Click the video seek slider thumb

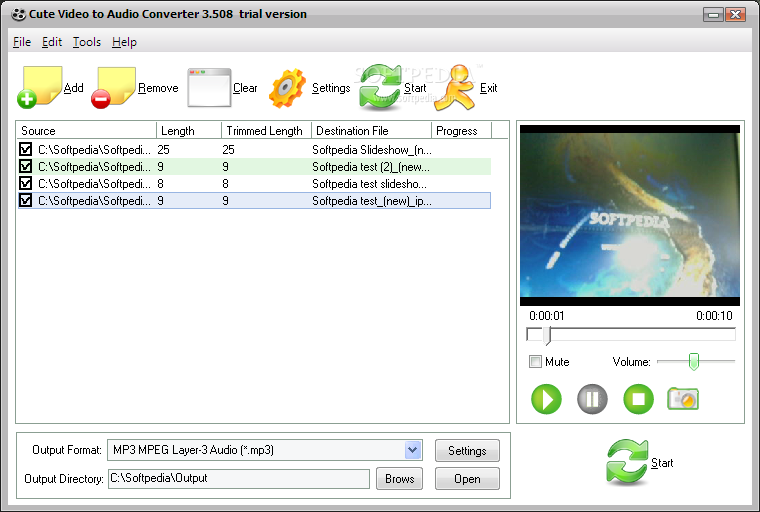tap(547, 336)
